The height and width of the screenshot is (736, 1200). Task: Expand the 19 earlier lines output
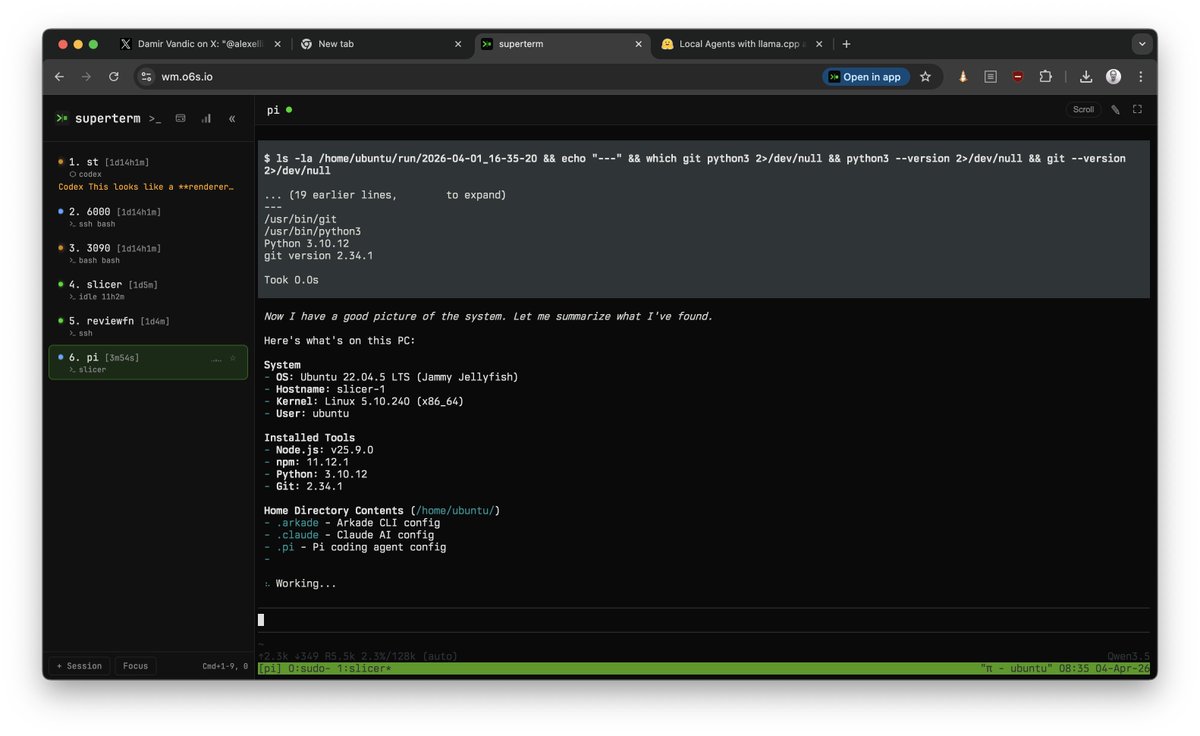(x=385, y=195)
